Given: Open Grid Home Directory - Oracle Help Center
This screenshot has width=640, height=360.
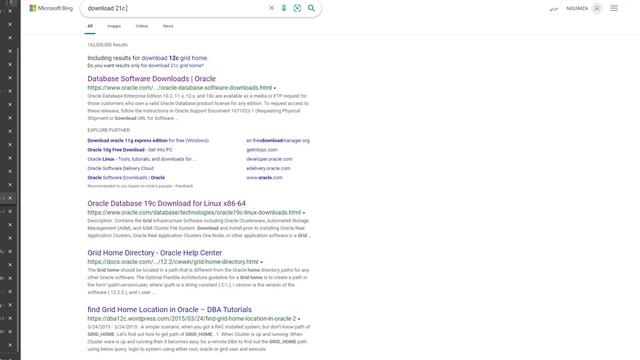Looking at the screenshot, I should click(x=155, y=253).
